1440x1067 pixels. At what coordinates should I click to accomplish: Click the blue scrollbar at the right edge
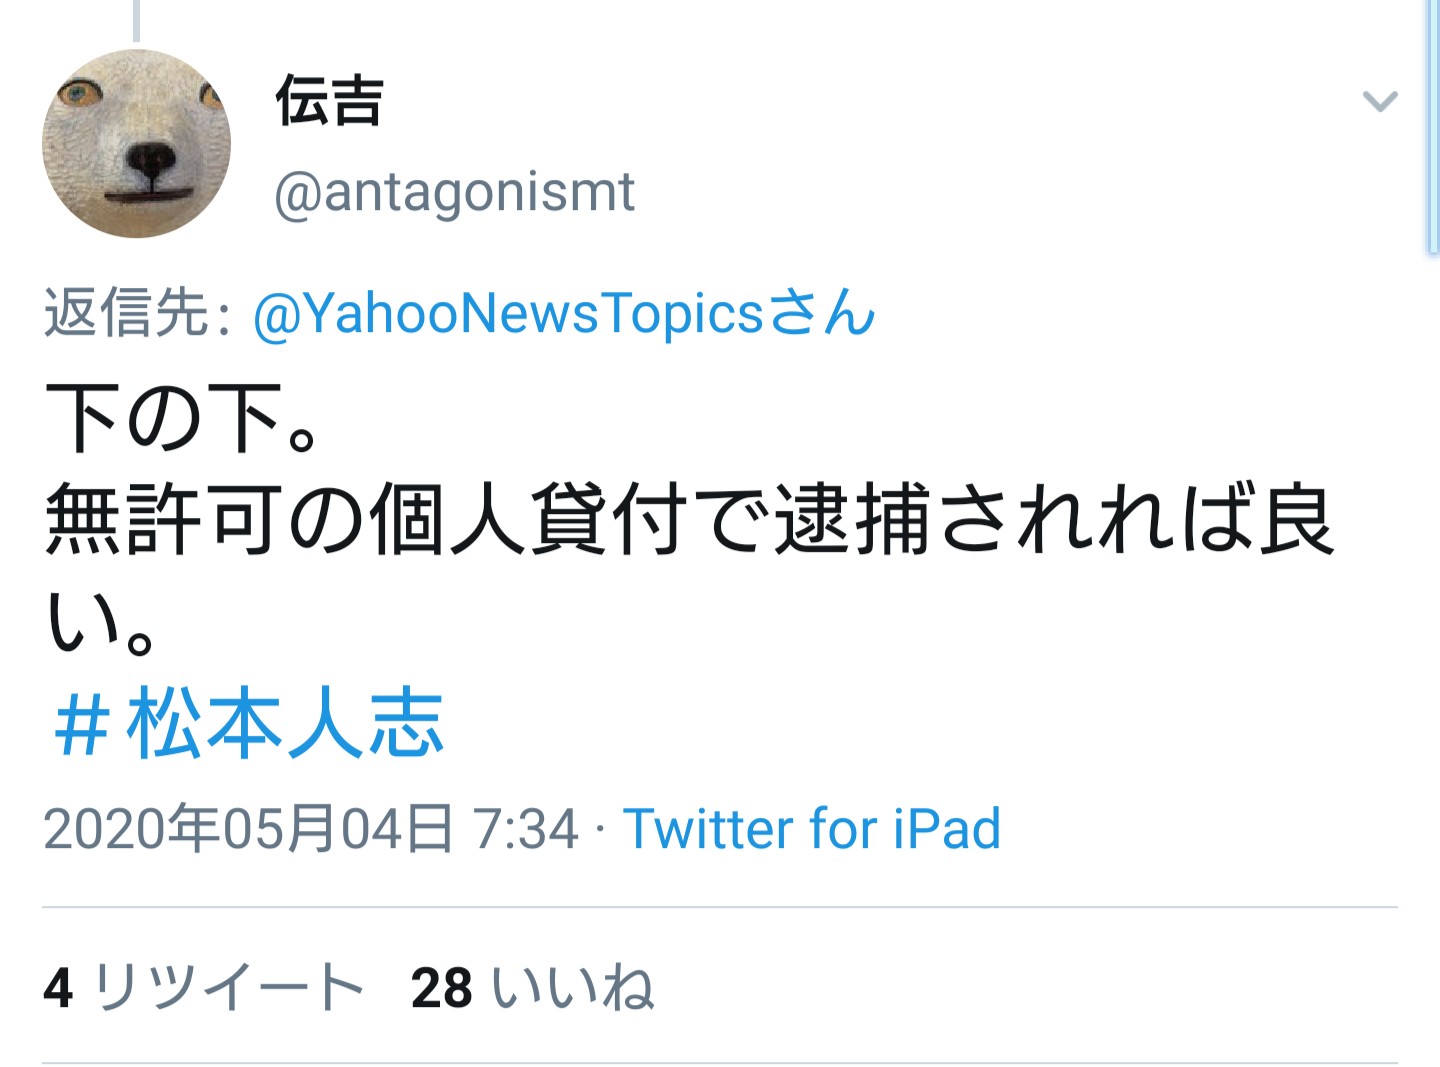pos(1432,125)
